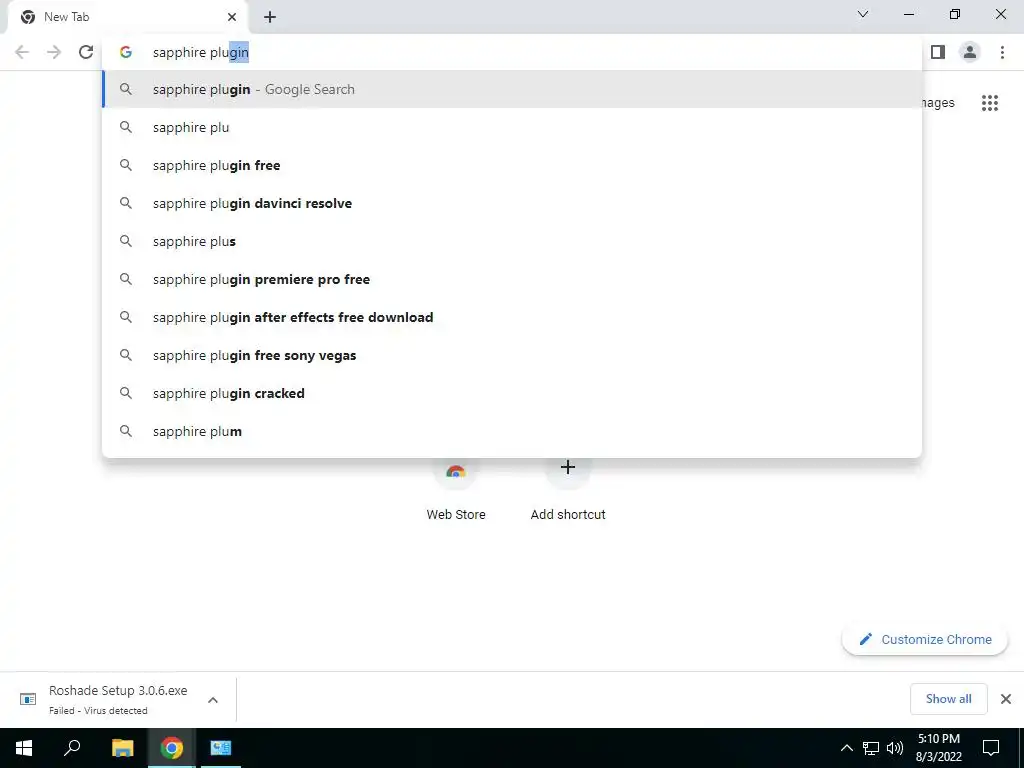
Task: Click the Customize Chrome button
Action: click(925, 639)
